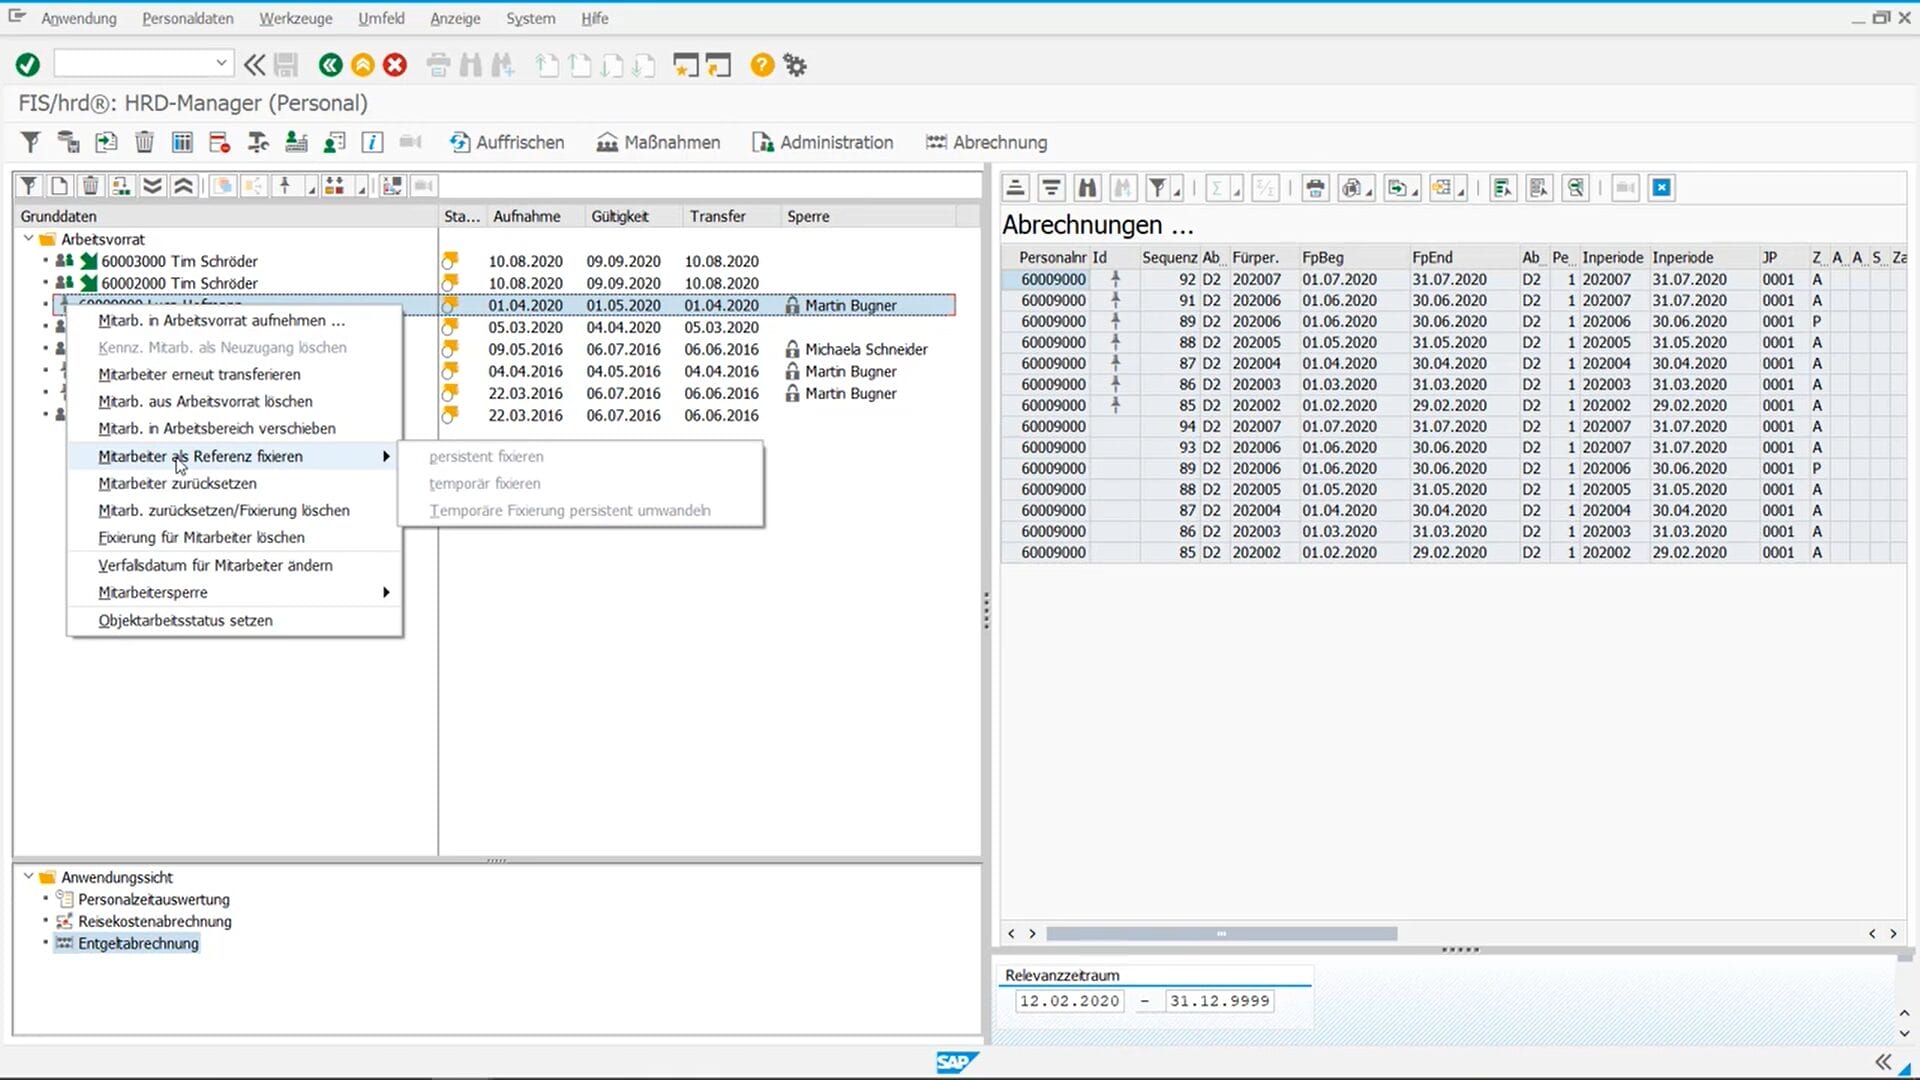1920x1080 pixels.
Task: Click the Abrechnung button
Action: point(986,142)
